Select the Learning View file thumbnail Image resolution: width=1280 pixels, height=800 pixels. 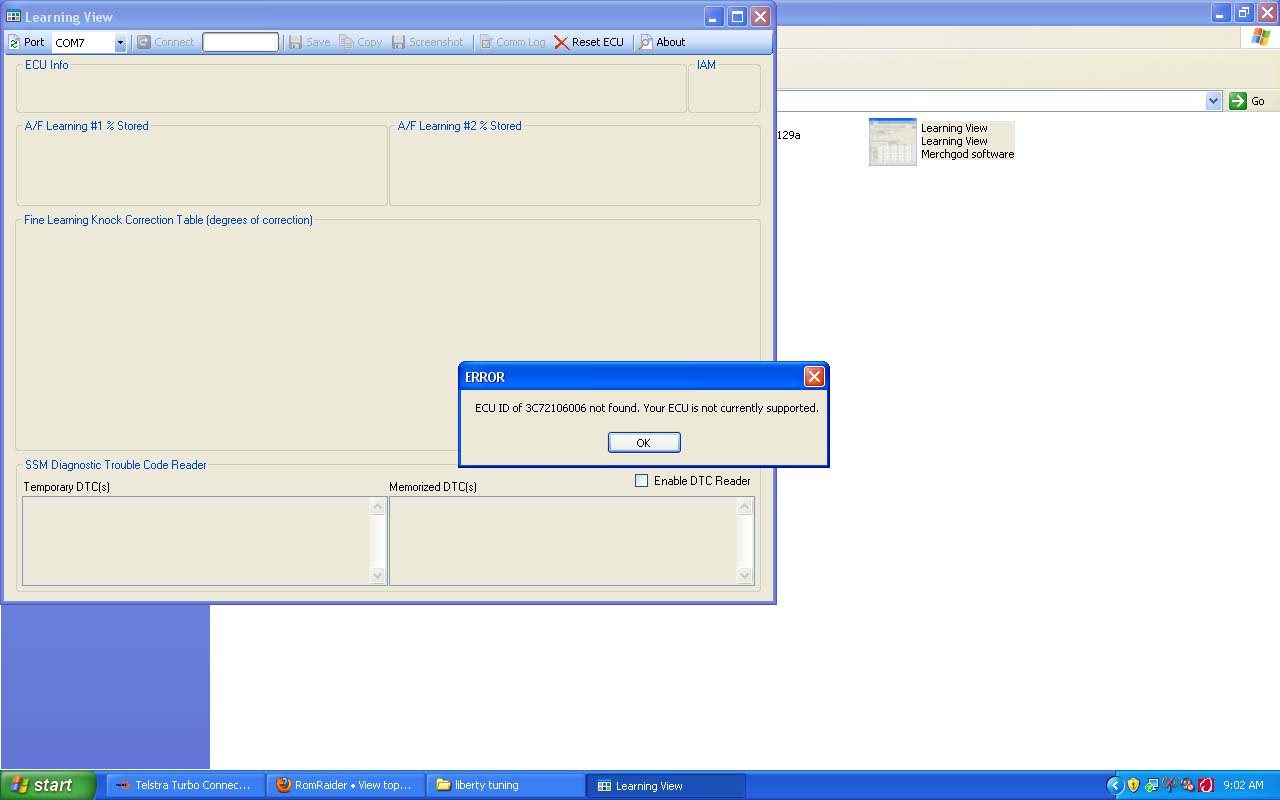click(x=892, y=142)
